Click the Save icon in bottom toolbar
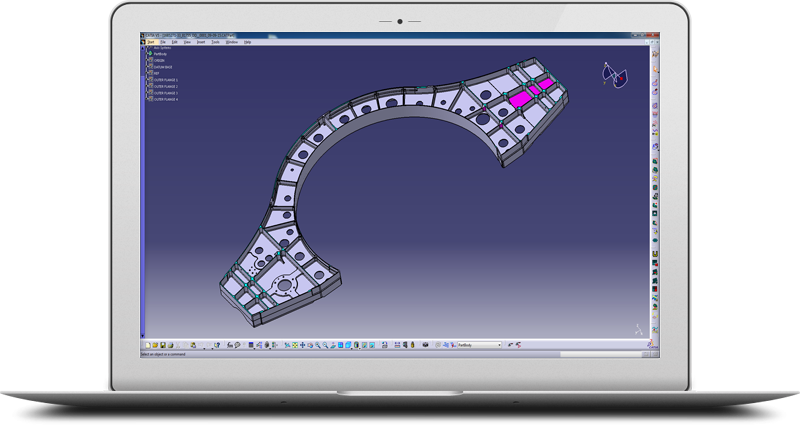The image size is (800, 425). 162,345
